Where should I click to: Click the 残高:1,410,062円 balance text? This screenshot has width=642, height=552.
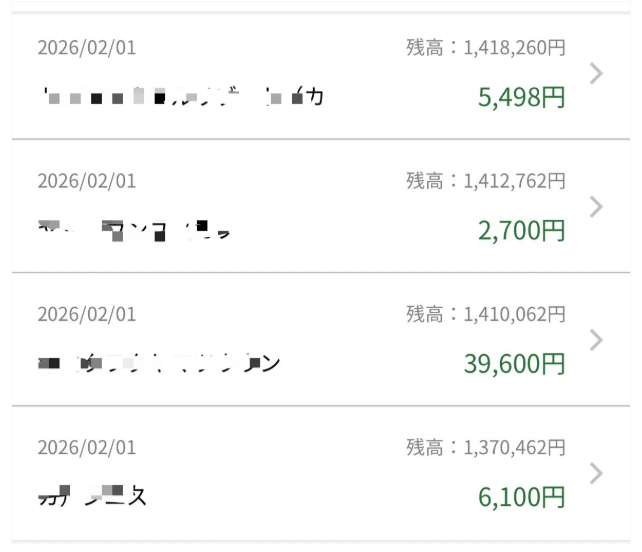[485, 314]
